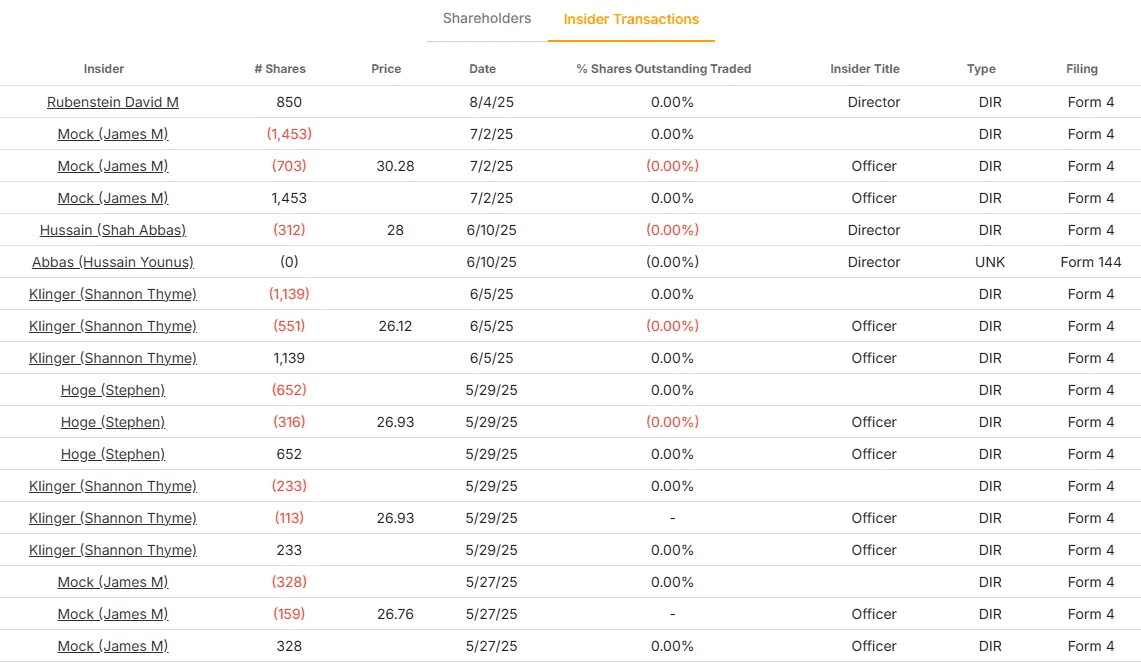Open Klinger (Shannon Thyme) link at price 26.12

113,326
